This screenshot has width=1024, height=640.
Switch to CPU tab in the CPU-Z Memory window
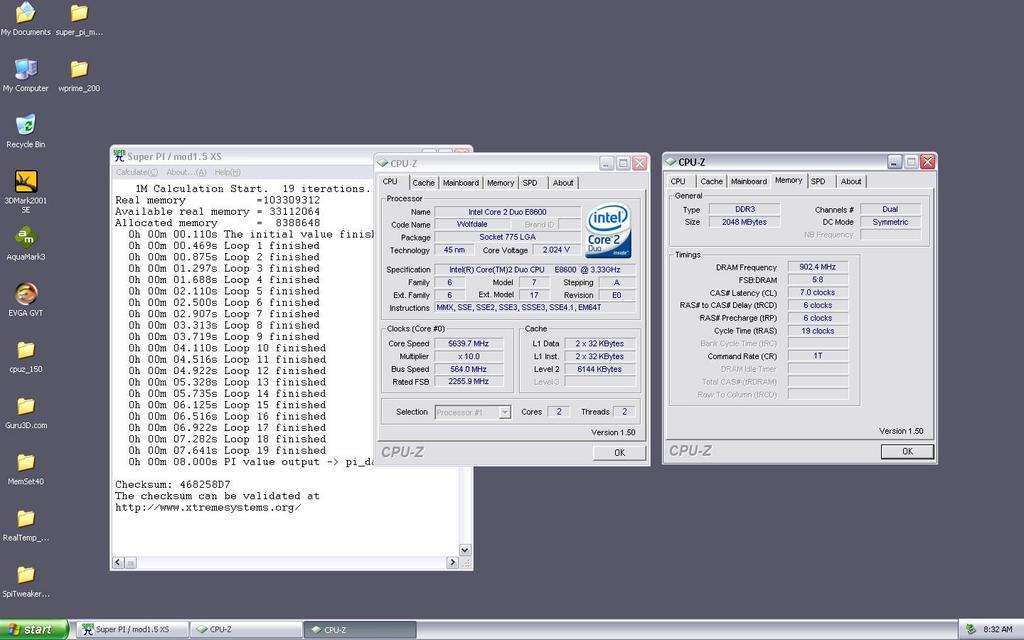[678, 182]
